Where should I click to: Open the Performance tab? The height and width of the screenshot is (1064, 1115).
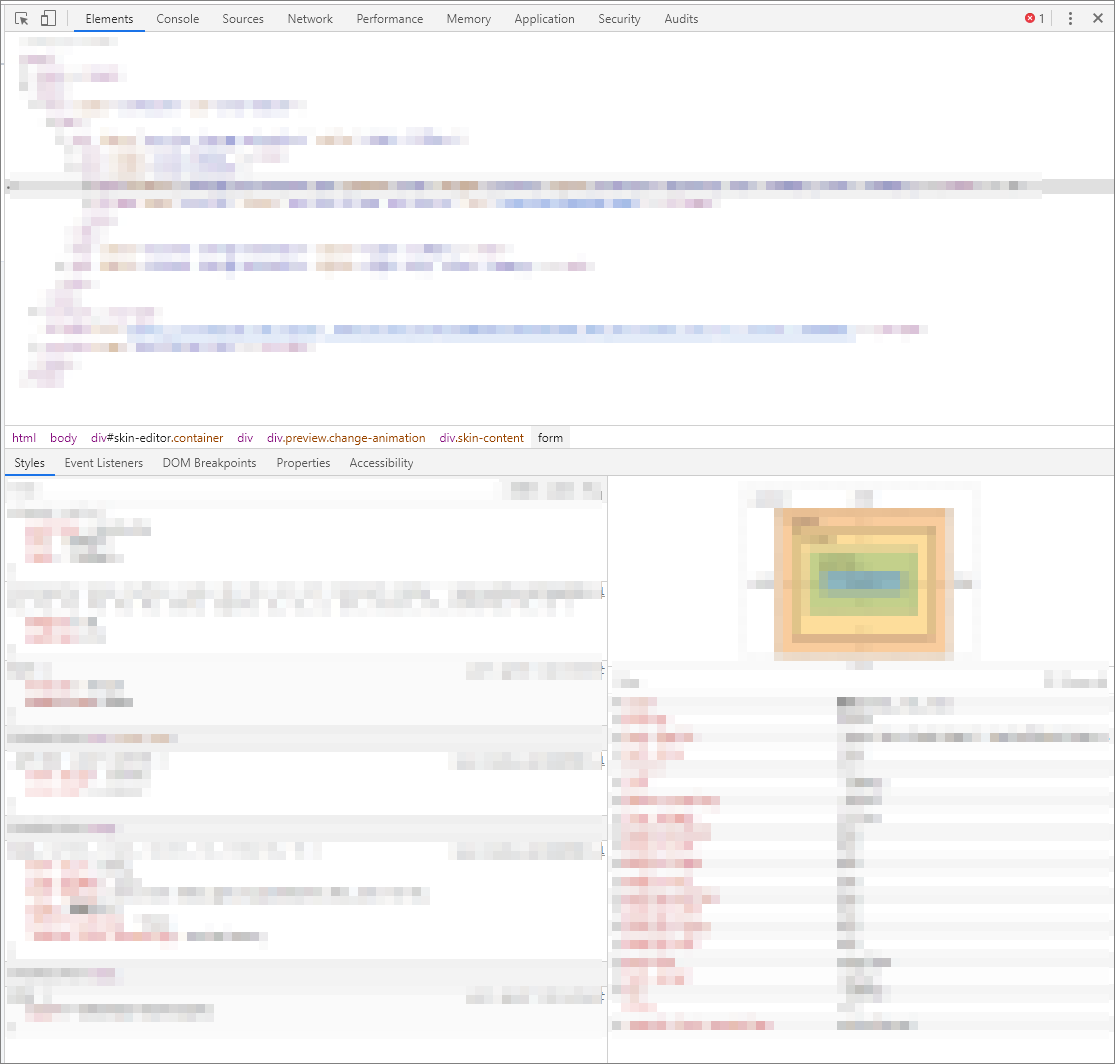pyautogui.click(x=390, y=19)
